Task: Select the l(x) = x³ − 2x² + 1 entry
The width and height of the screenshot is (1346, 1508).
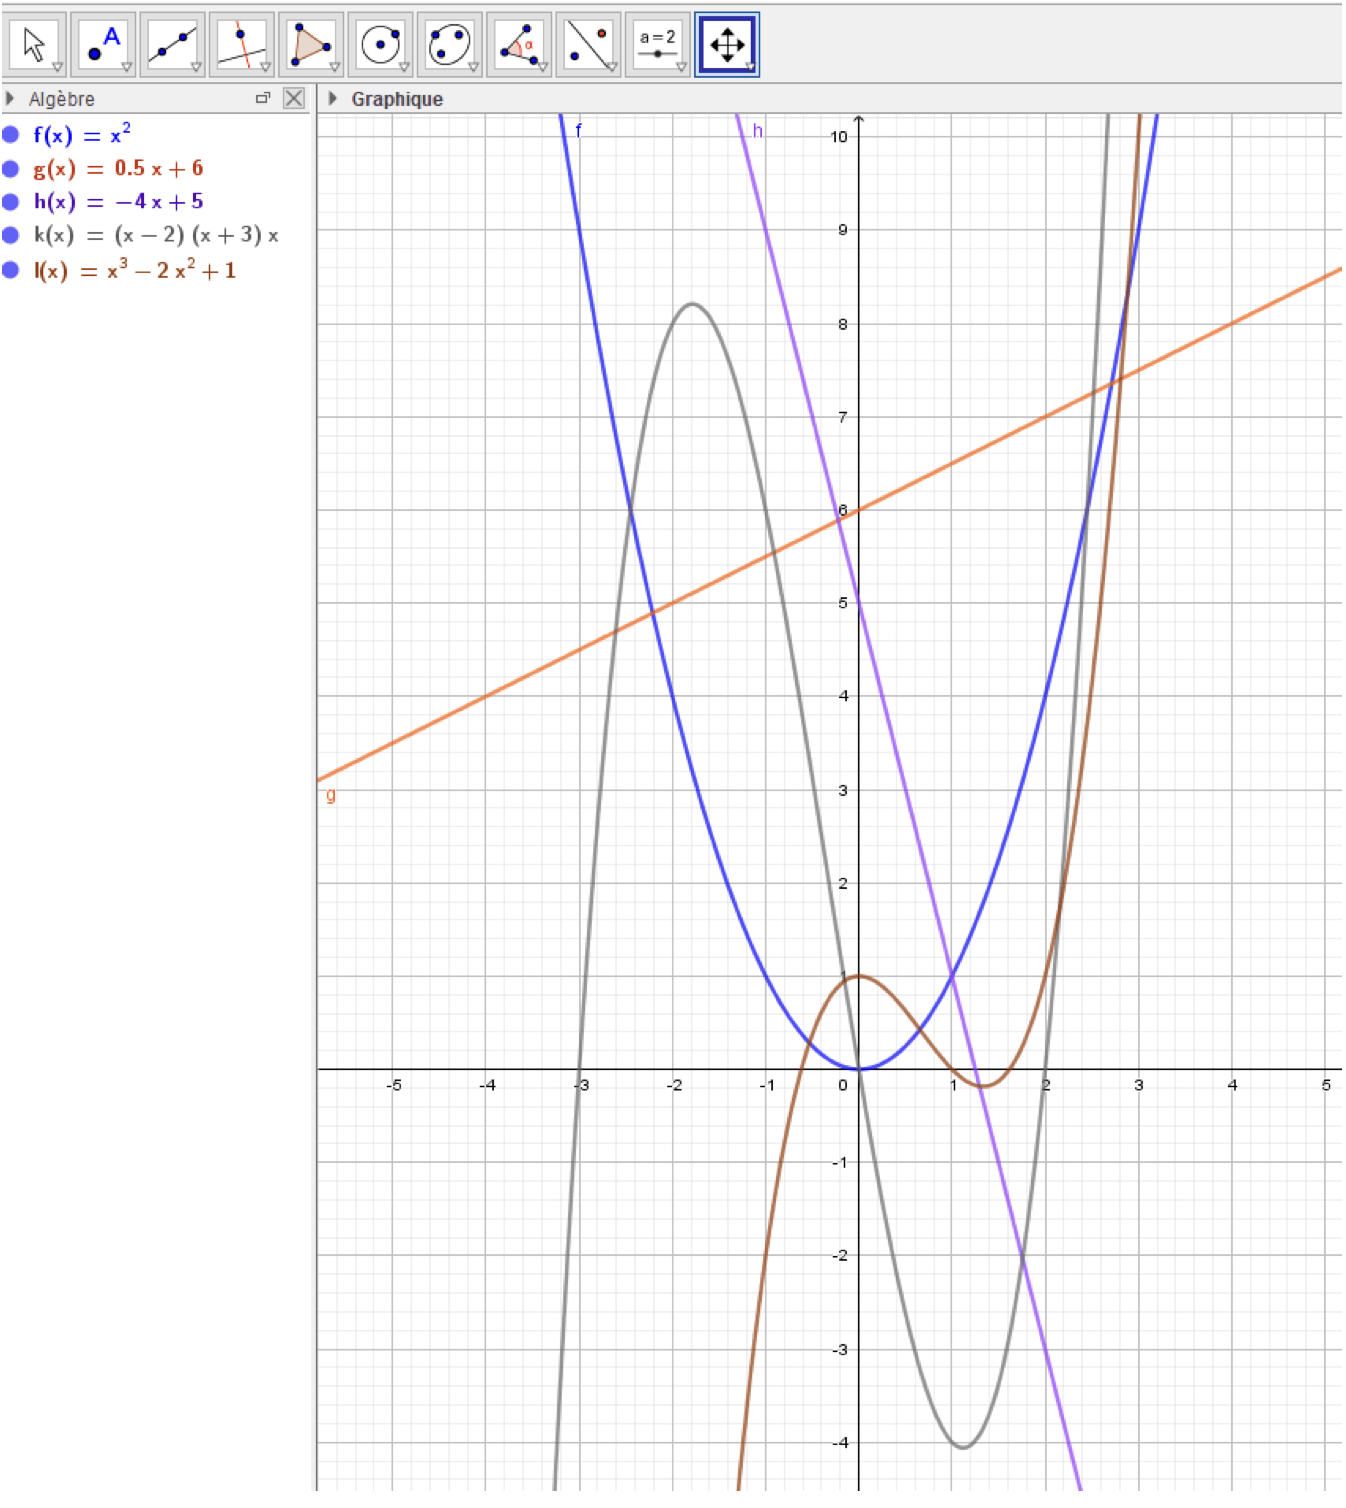Action: click(x=135, y=271)
